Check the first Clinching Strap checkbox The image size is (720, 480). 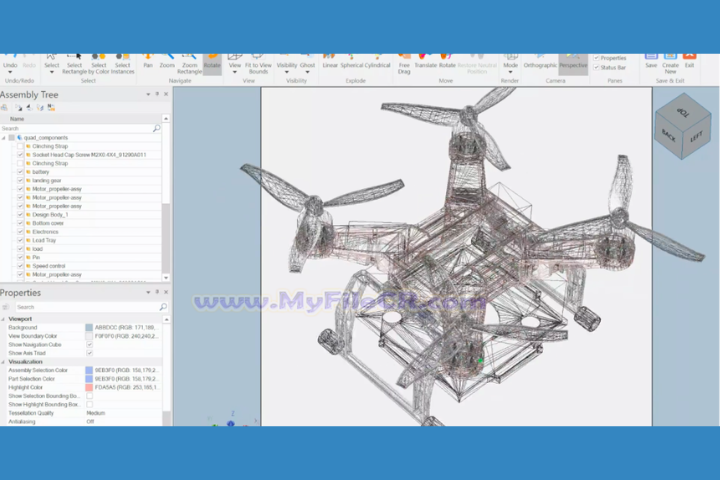pos(20,146)
